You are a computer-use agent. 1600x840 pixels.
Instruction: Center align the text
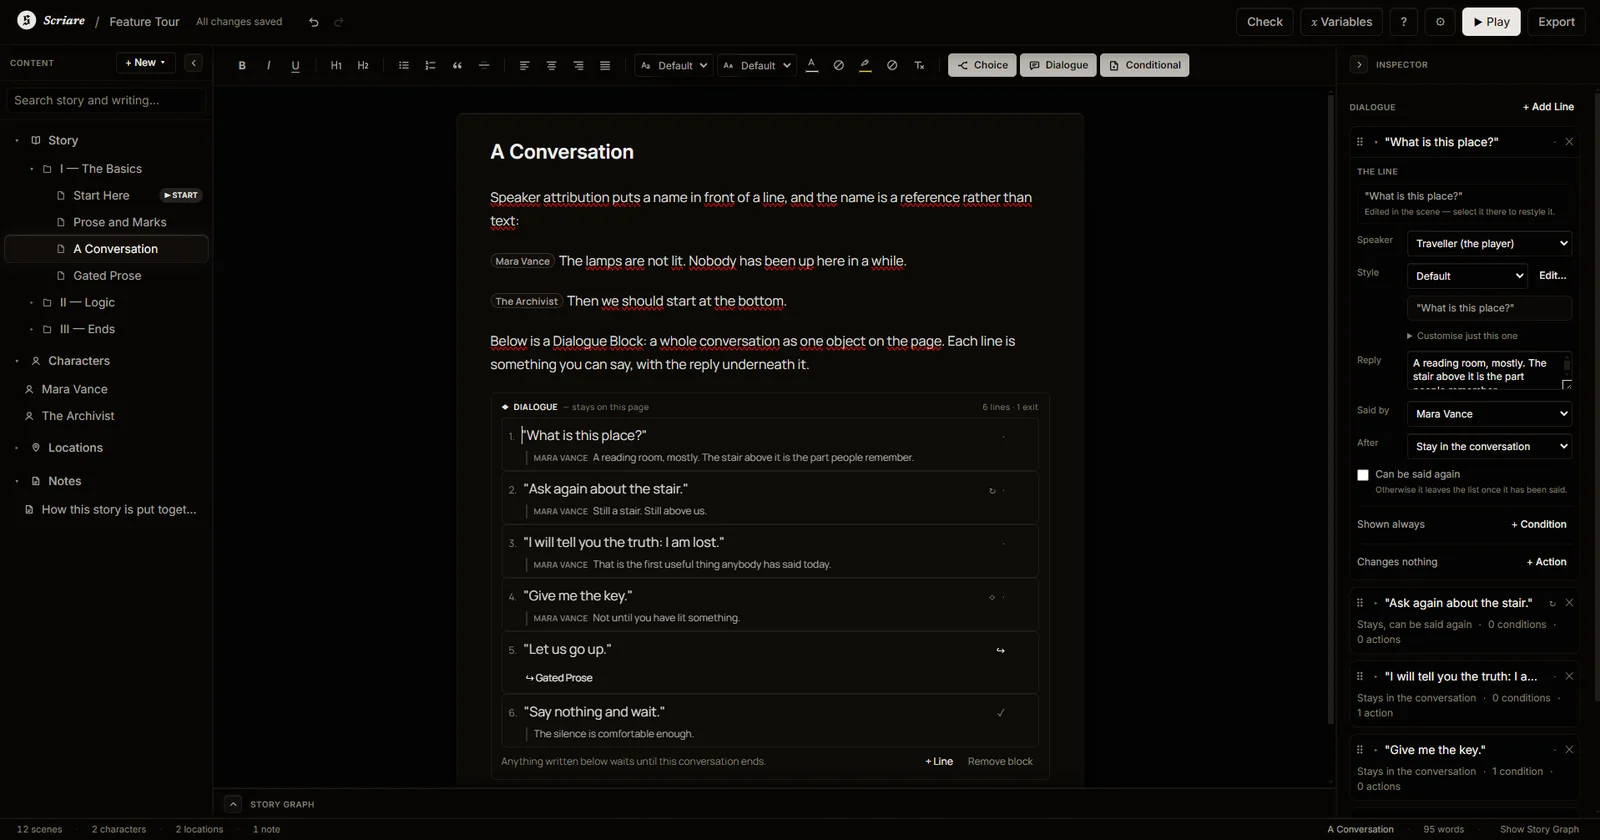(551, 65)
